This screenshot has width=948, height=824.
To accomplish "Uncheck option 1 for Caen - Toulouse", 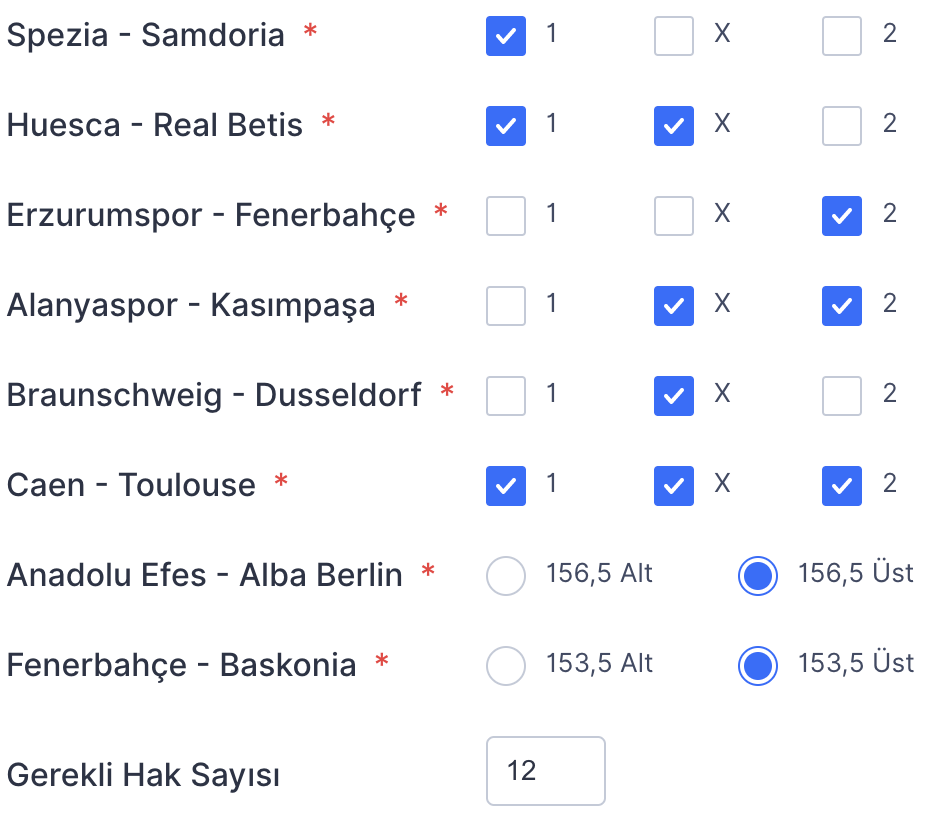I will 505,486.
